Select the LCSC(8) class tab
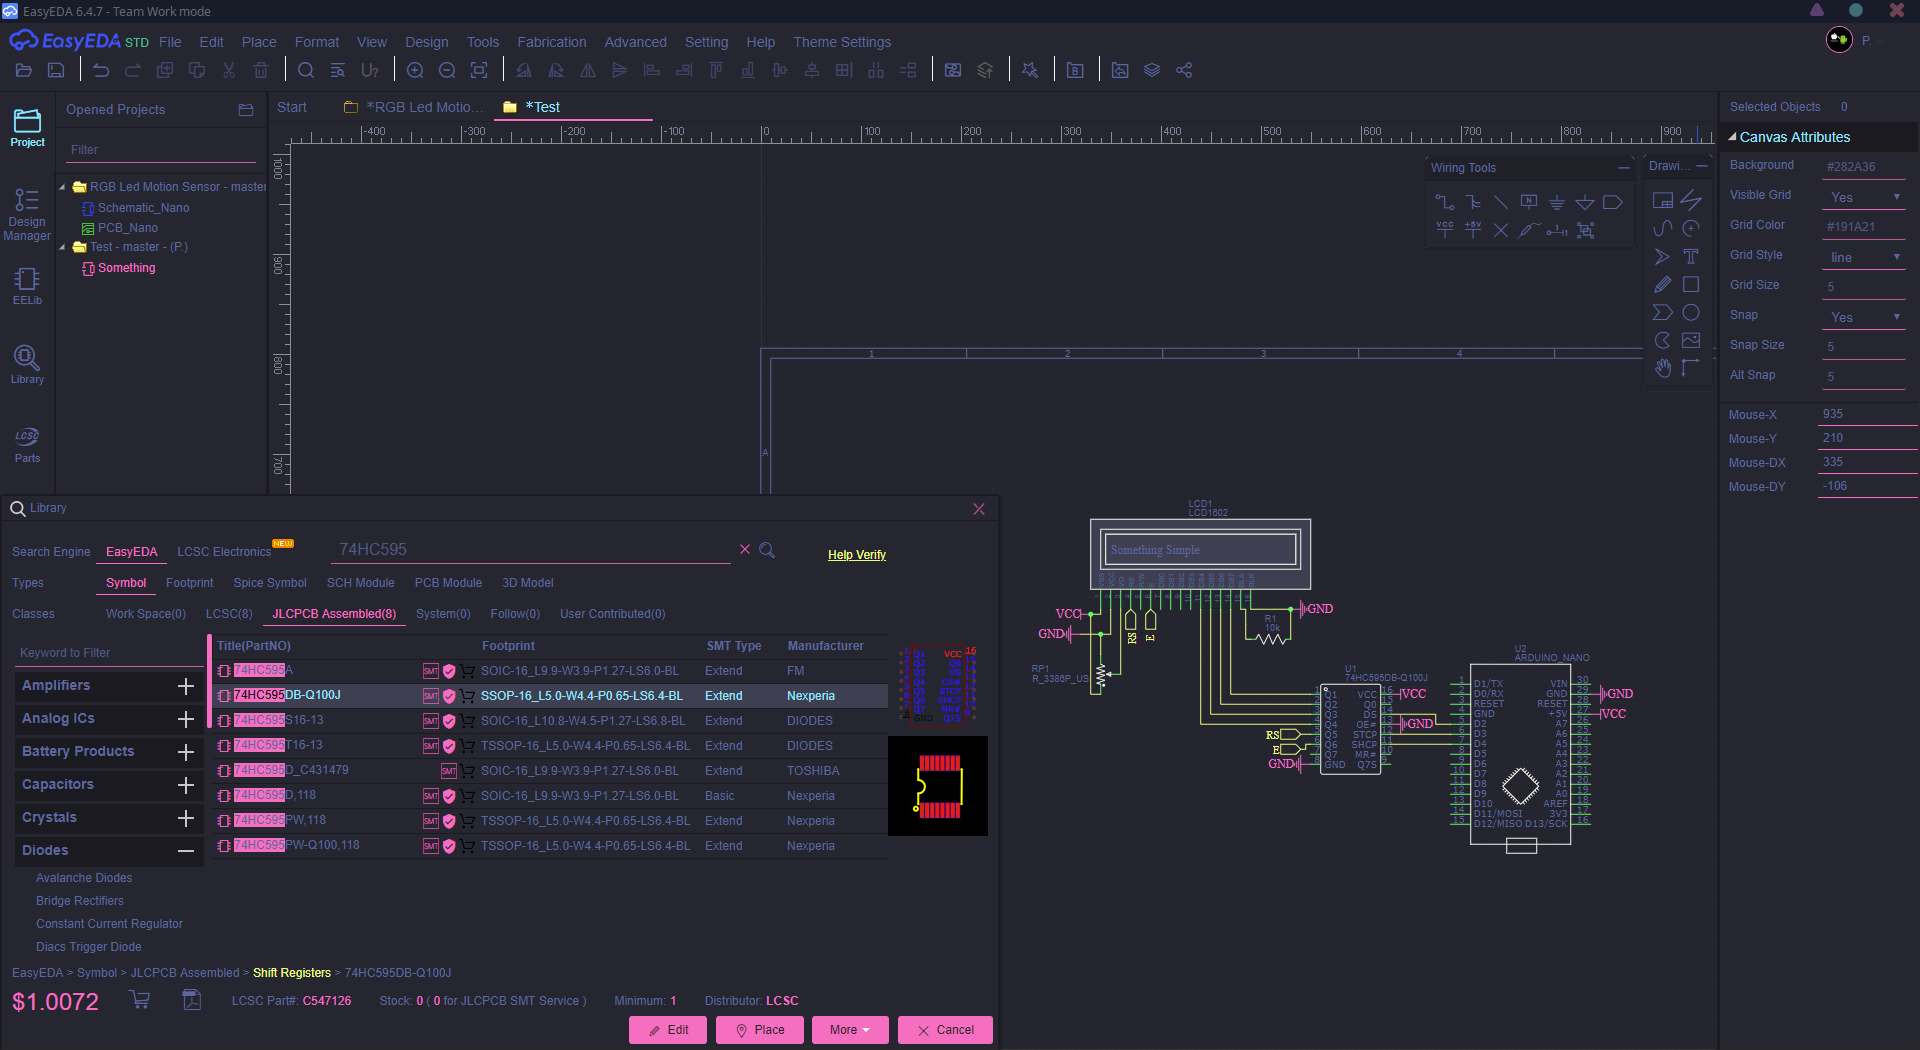Image resolution: width=1920 pixels, height=1050 pixels. 229,614
